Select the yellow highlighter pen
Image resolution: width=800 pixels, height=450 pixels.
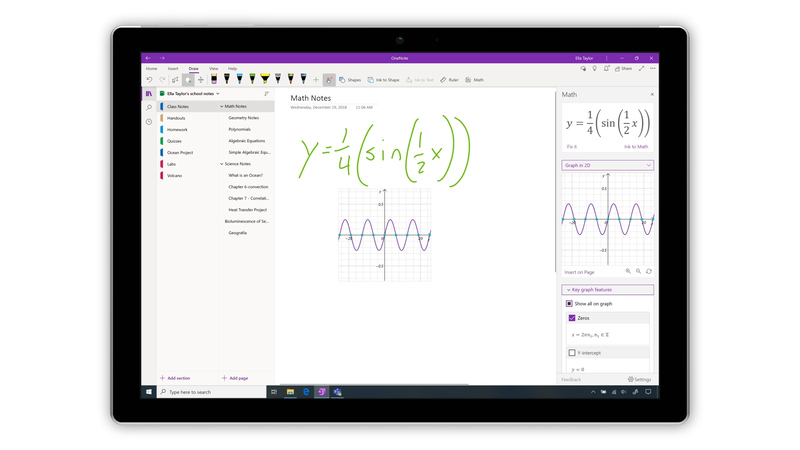(265, 79)
